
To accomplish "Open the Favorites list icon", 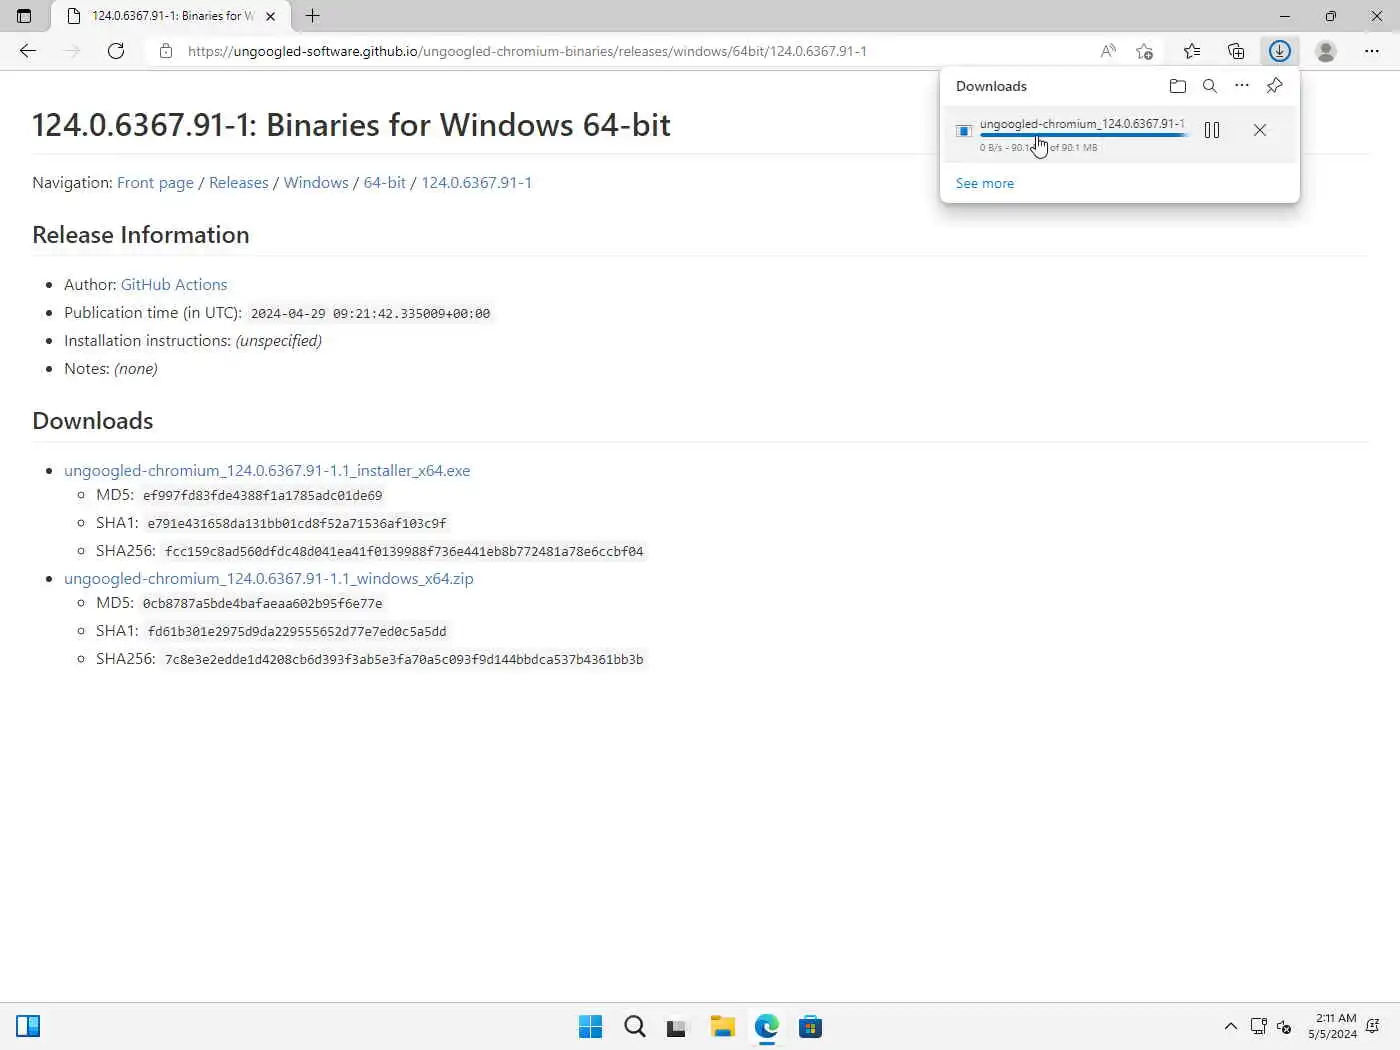I will [1192, 51].
